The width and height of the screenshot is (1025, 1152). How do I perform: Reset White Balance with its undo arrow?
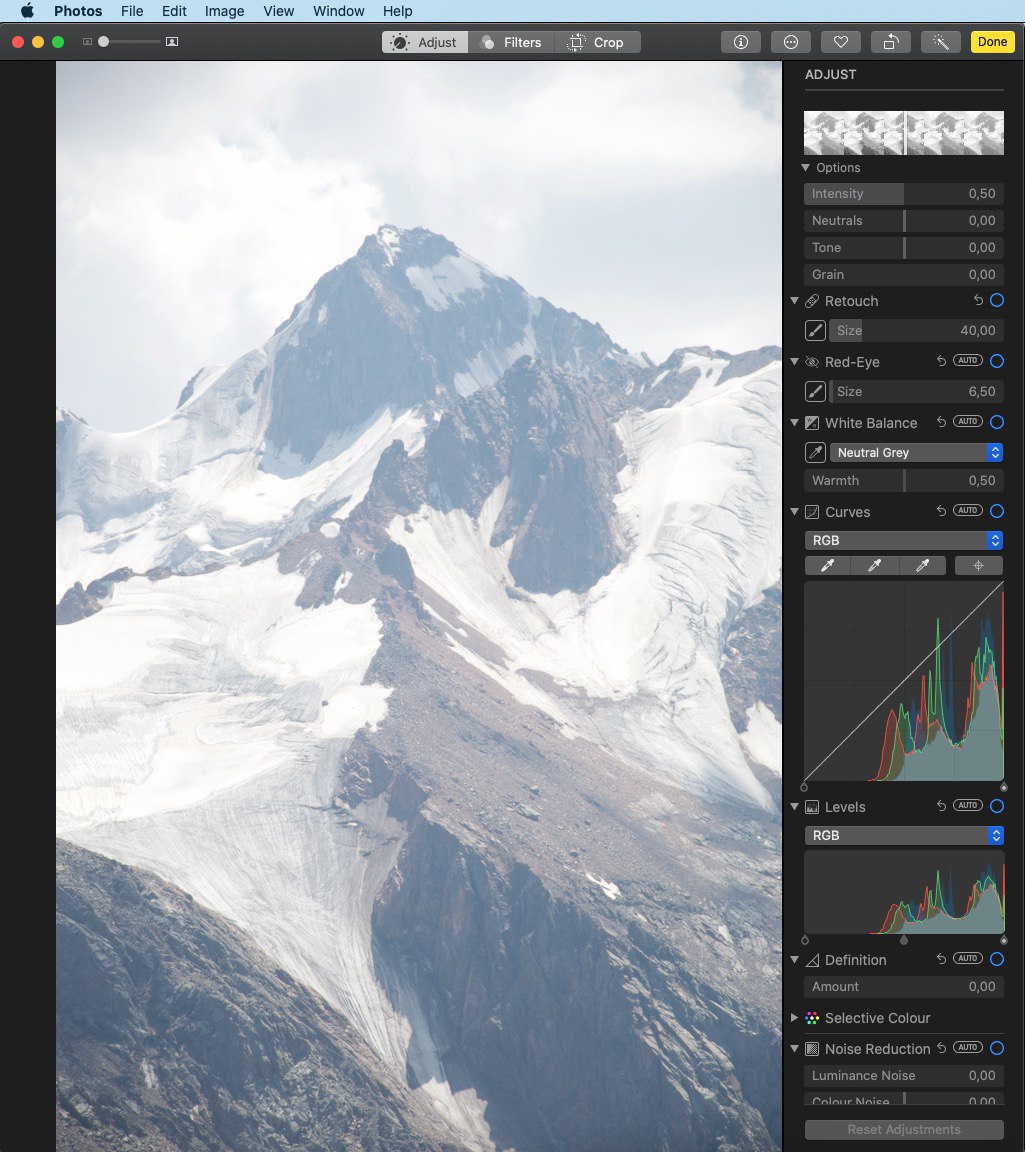pos(941,422)
